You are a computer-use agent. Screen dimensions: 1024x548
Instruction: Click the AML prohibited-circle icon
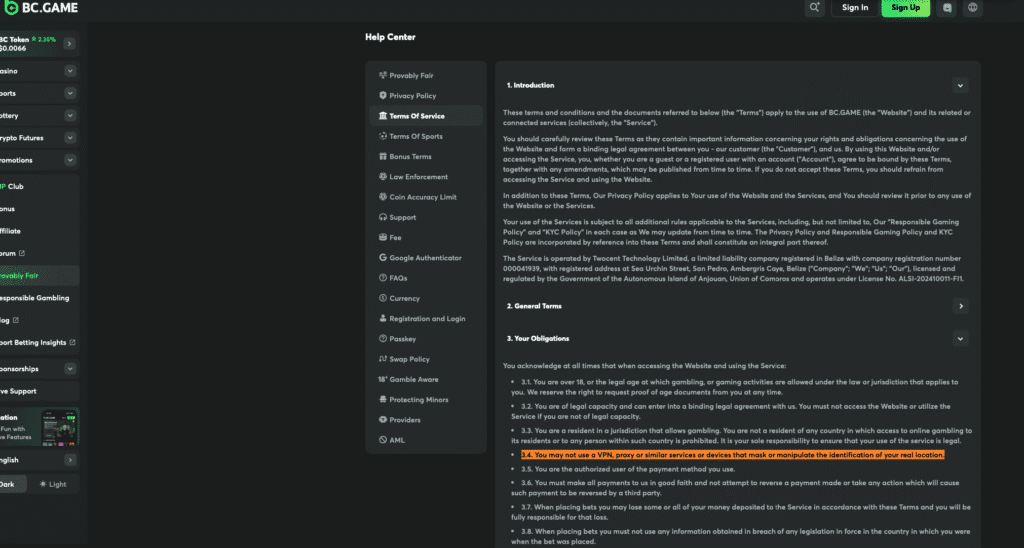pyautogui.click(x=383, y=440)
